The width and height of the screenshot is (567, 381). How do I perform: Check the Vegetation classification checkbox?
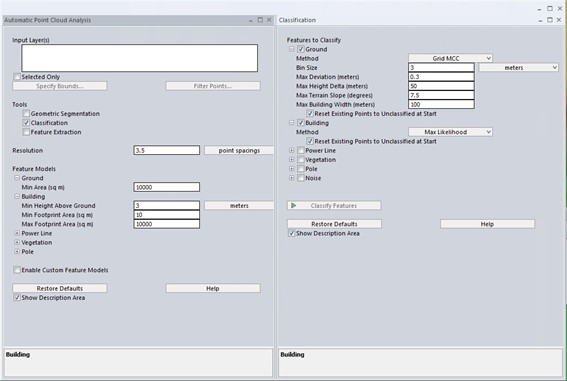[x=300, y=159]
